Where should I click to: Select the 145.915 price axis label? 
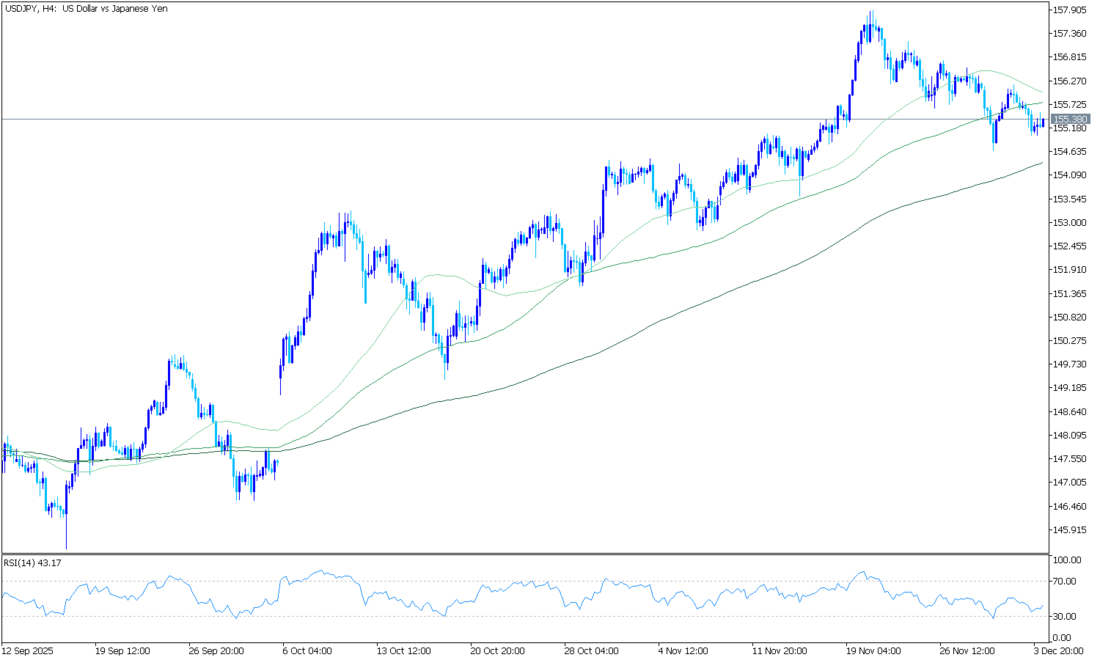click(x=1070, y=530)
